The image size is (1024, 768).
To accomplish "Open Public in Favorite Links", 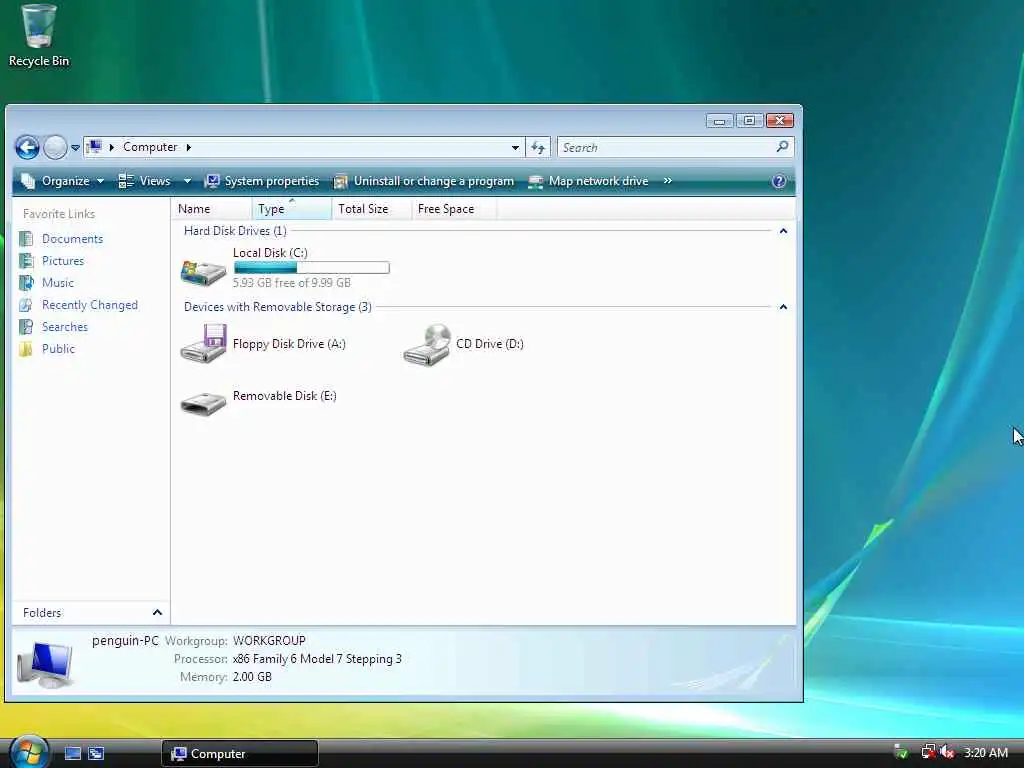I will [58, 349].
